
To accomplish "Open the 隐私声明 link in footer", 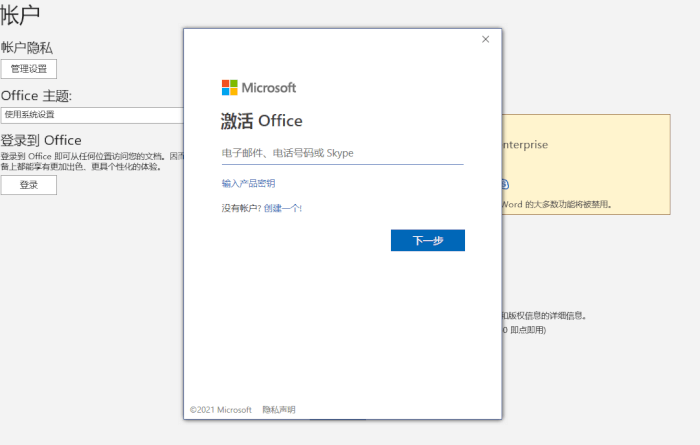I will coord(279,410).
